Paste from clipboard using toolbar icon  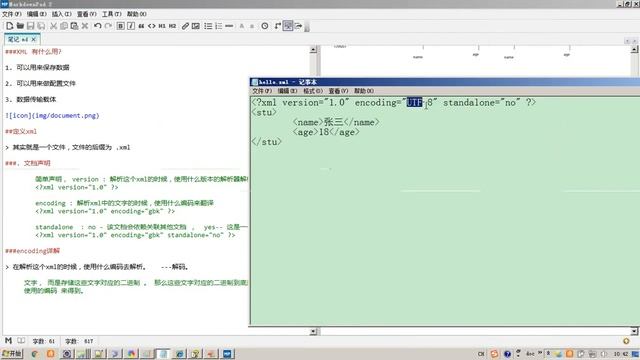(x=74, y=26)
